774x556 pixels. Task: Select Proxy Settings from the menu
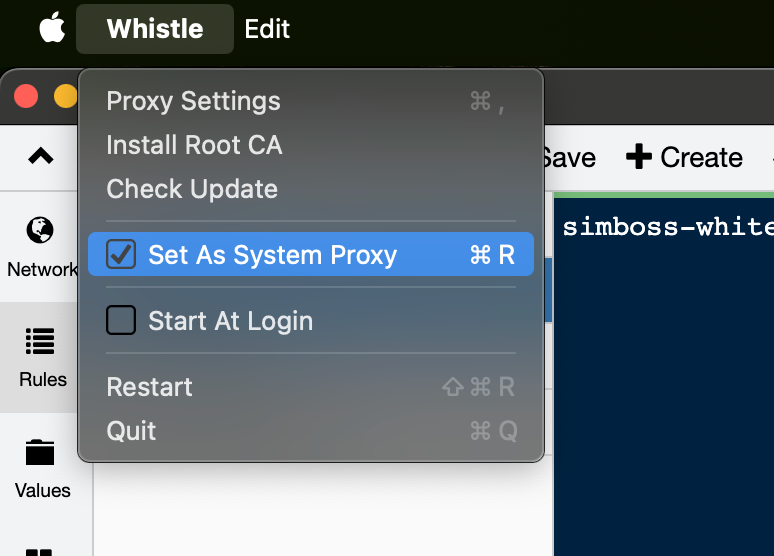coord(193,101)
